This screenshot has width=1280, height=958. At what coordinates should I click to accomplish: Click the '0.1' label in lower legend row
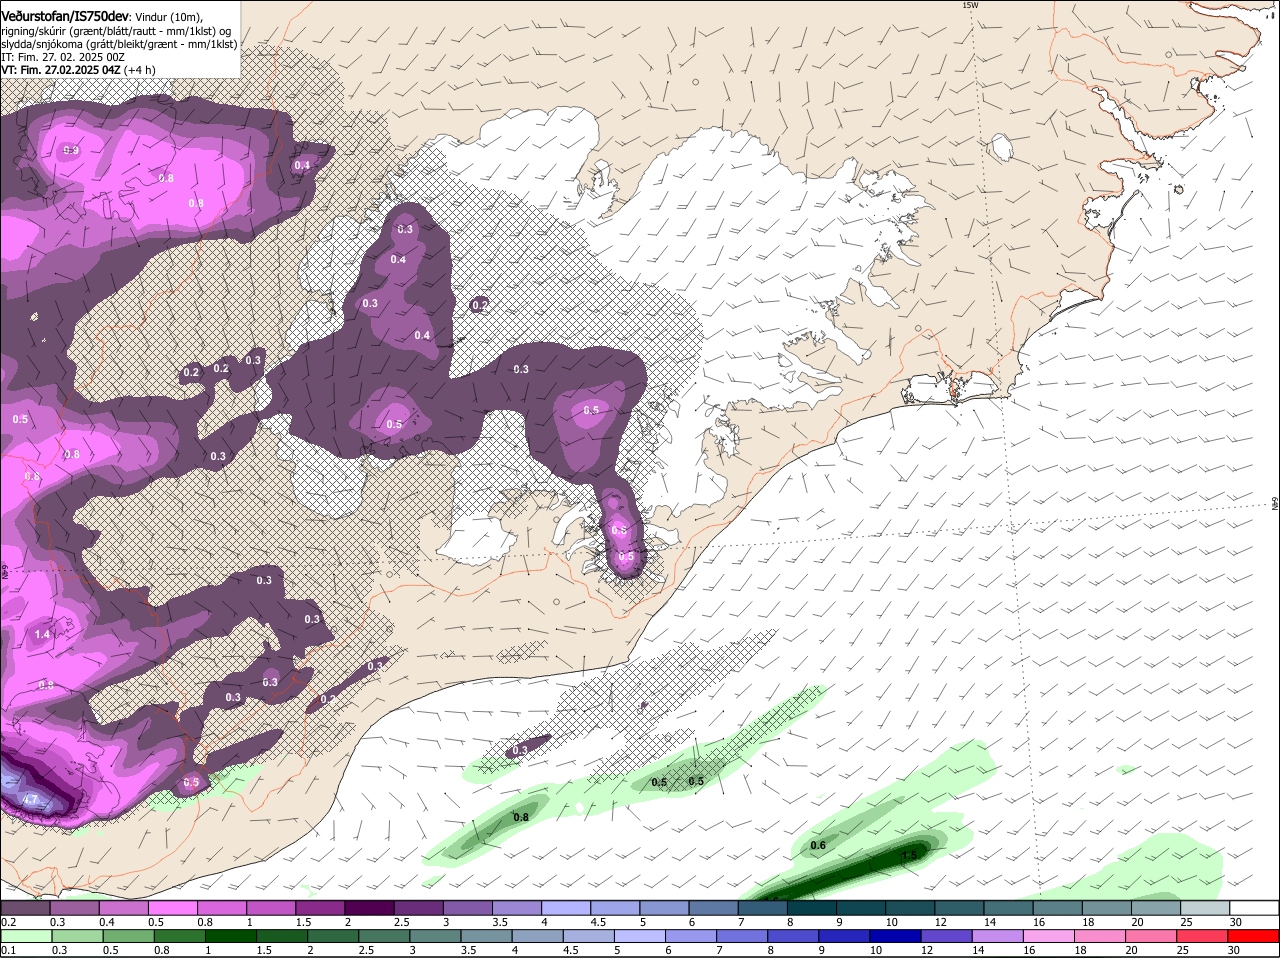click(x=8, y=950)
